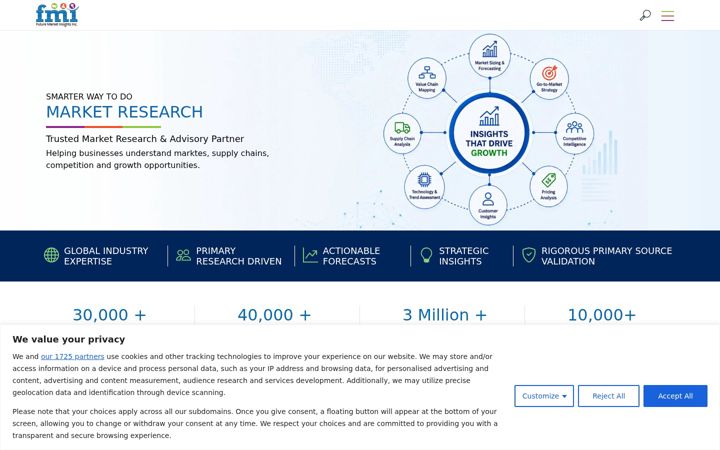Click the '10,000+' statistic
The height and width of the screenshot is (450, 720).
pyautogui.click(x=602, y=315)
